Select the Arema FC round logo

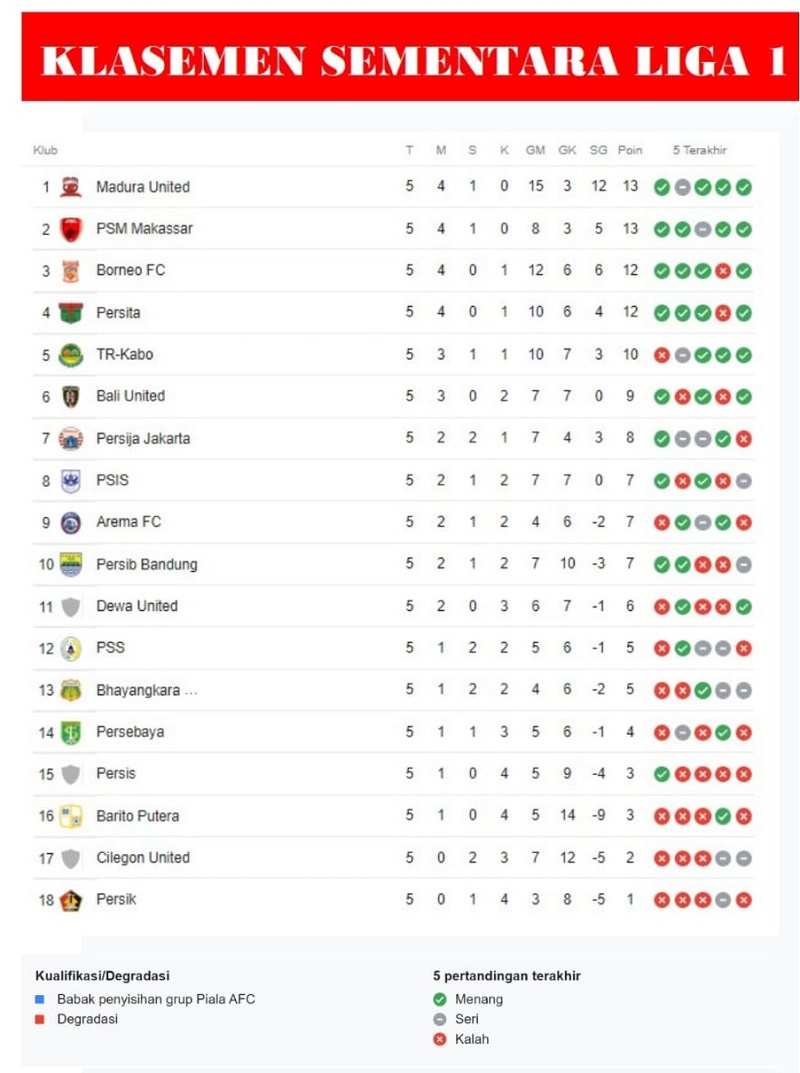click(70, 522)
